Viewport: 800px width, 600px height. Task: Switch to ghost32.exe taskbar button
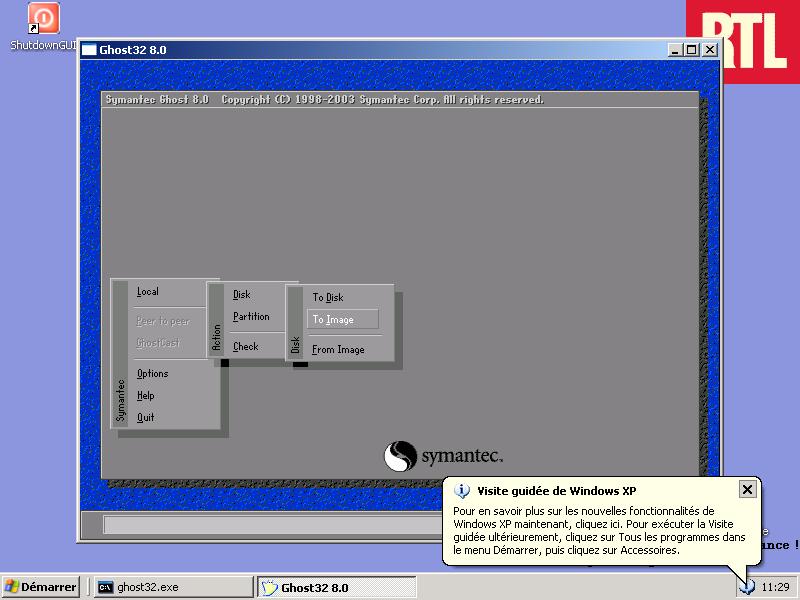(x=173, y=587)
